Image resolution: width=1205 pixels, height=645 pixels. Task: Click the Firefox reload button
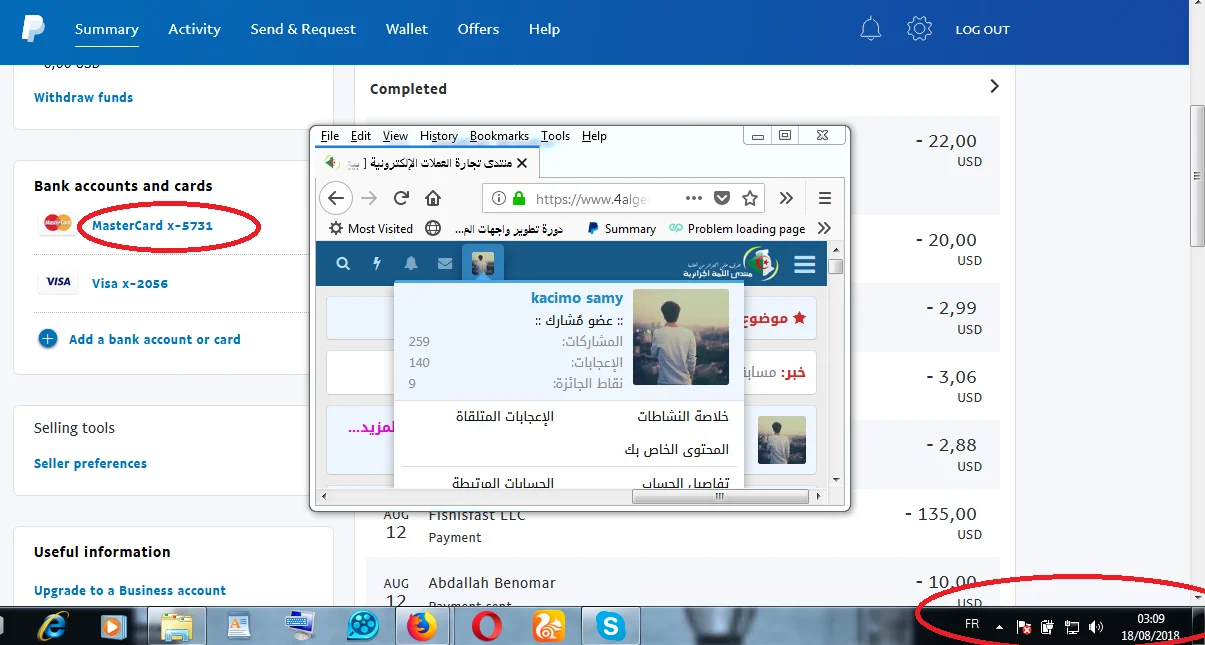401,198
